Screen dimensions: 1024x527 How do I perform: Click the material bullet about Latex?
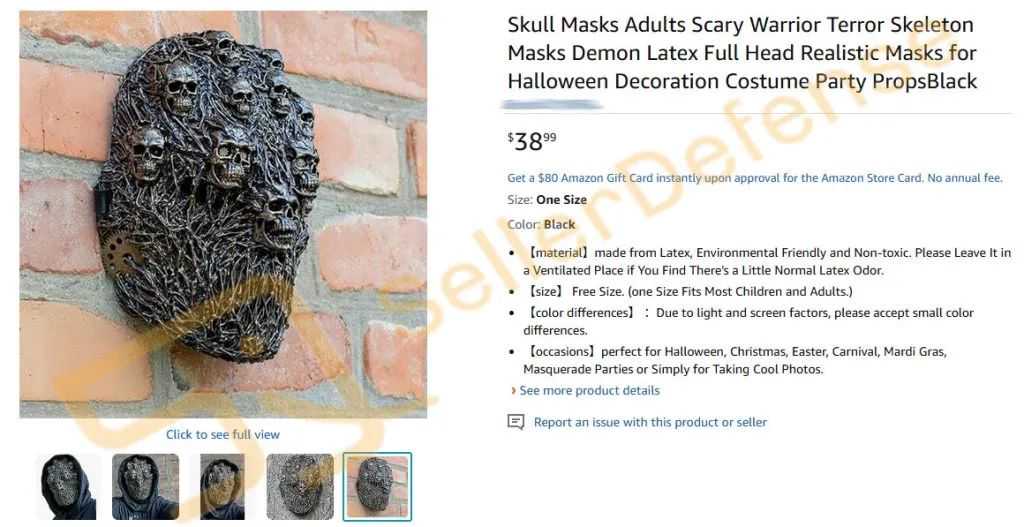[766, 261]
